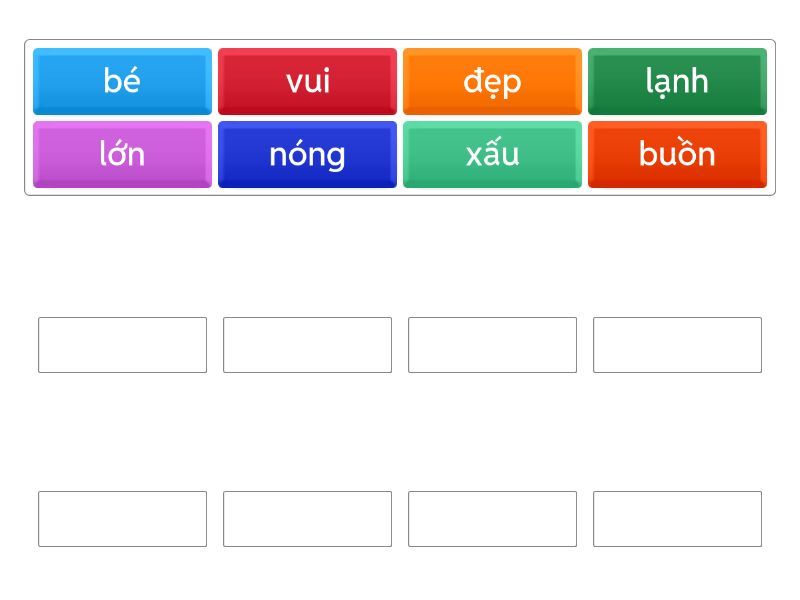Select the second empty box in upper row
800x600 pixels.
(307, 345)
